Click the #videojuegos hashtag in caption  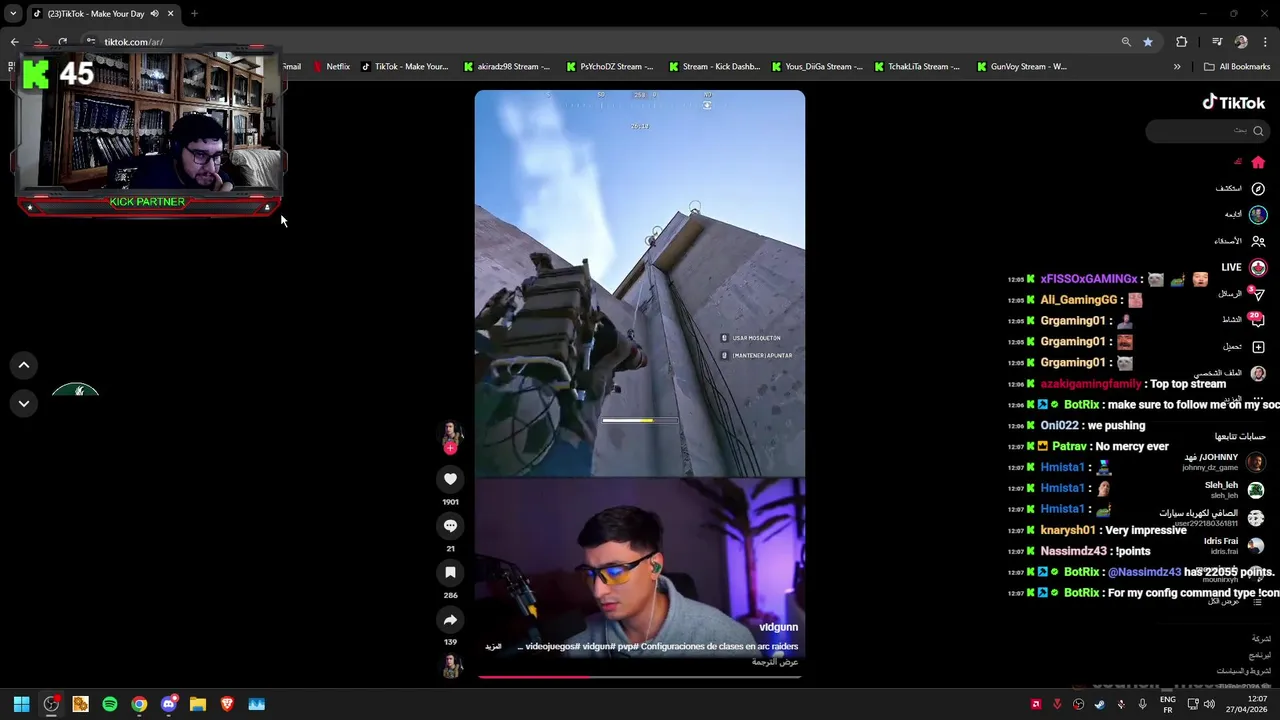(x=552, y=647)
